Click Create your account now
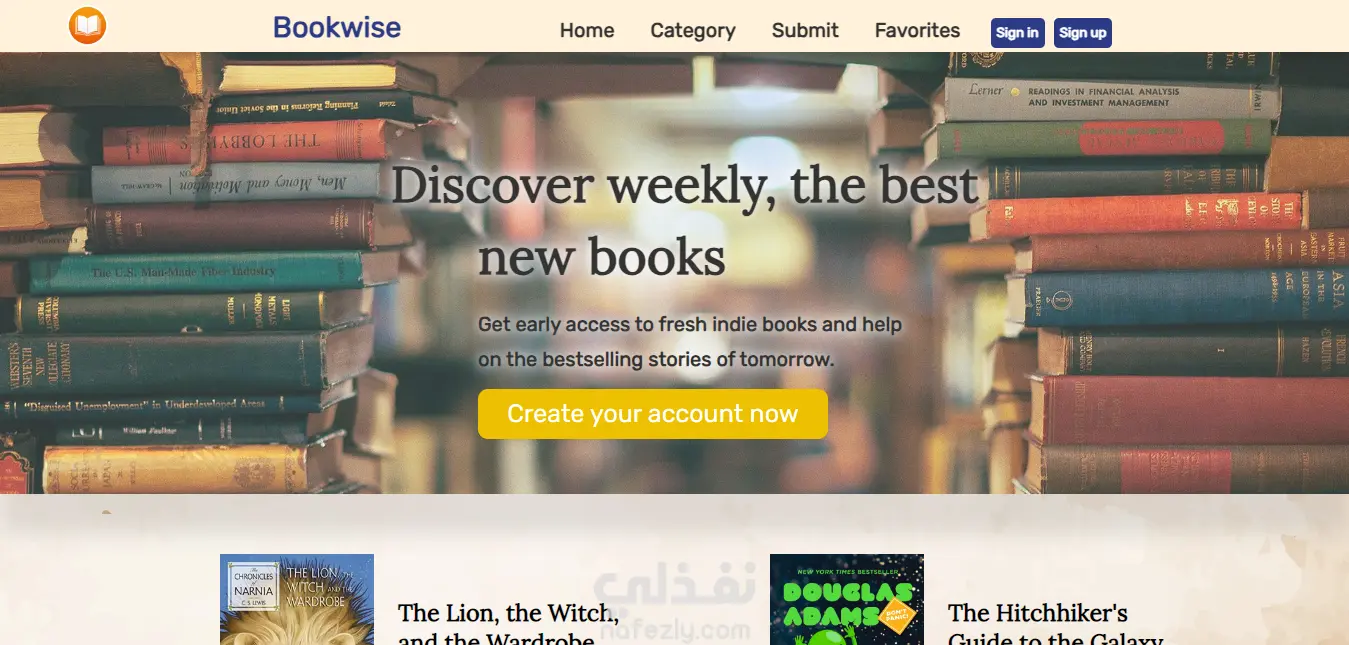 [x=652, y=414]
